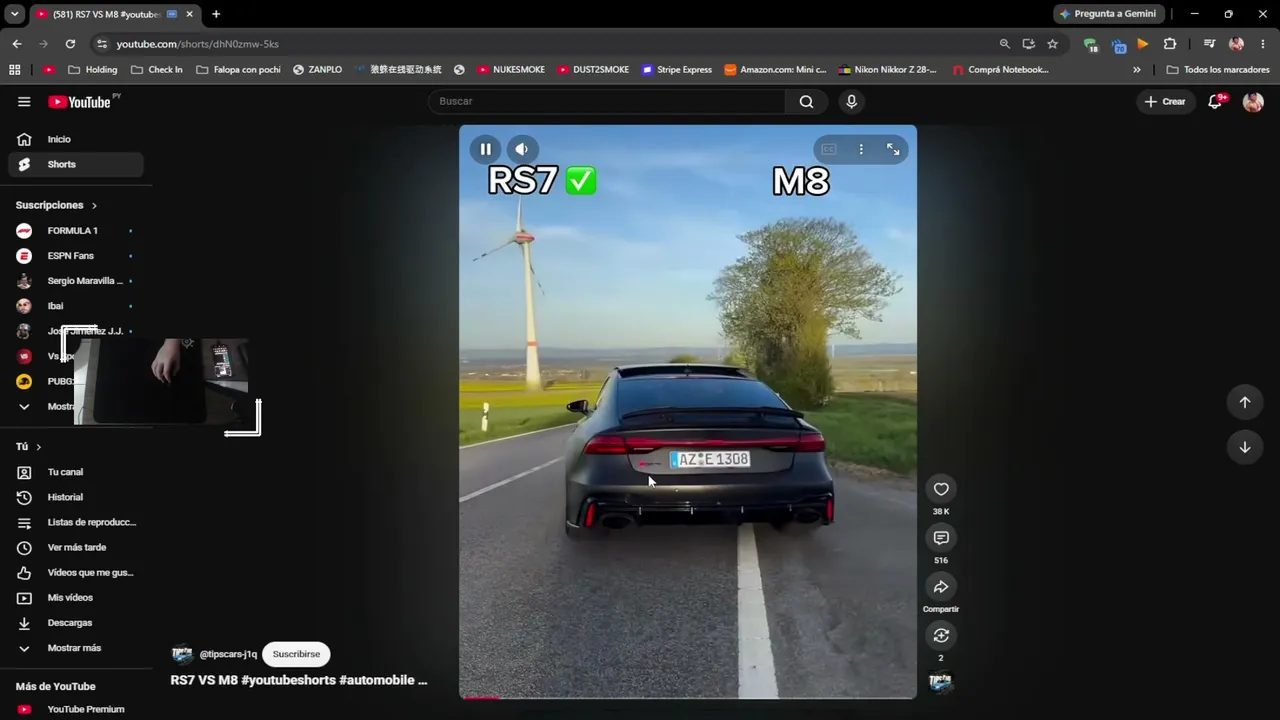Open Ver más tarde playlist
The image size is (1280, 720).
[x=76, y=547]
